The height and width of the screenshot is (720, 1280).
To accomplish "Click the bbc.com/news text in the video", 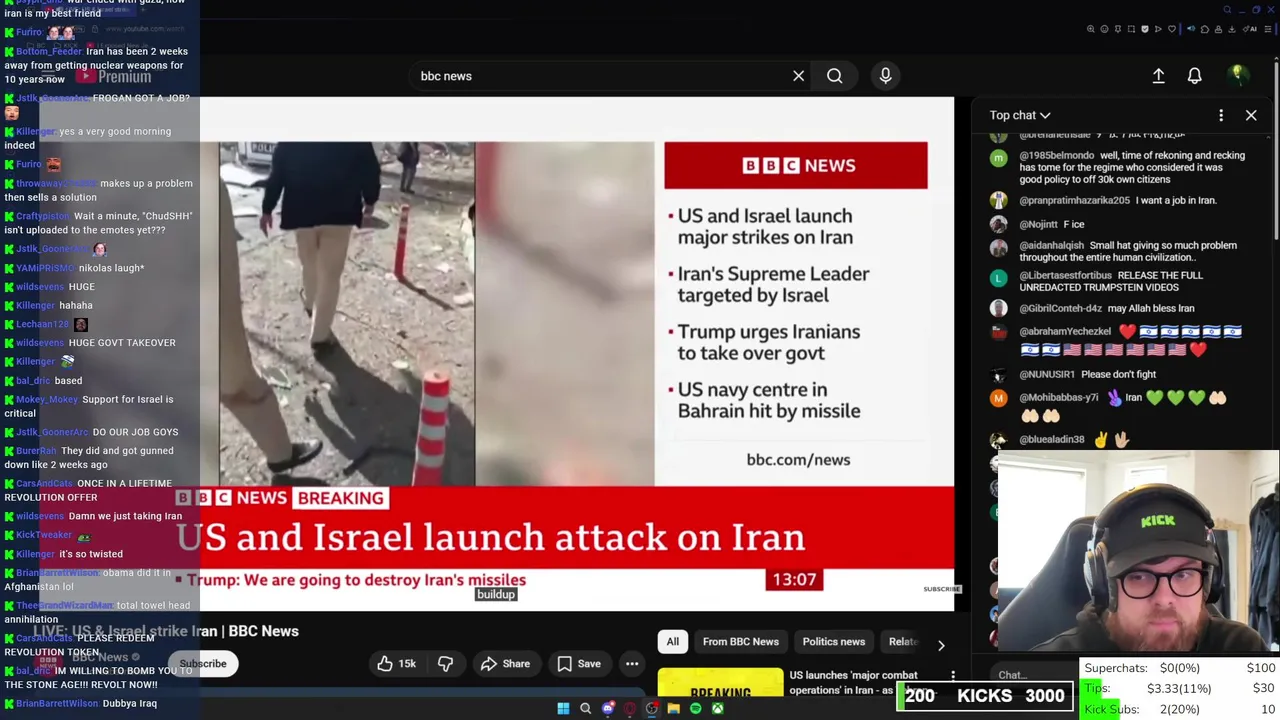I will [x=798, y=460].
